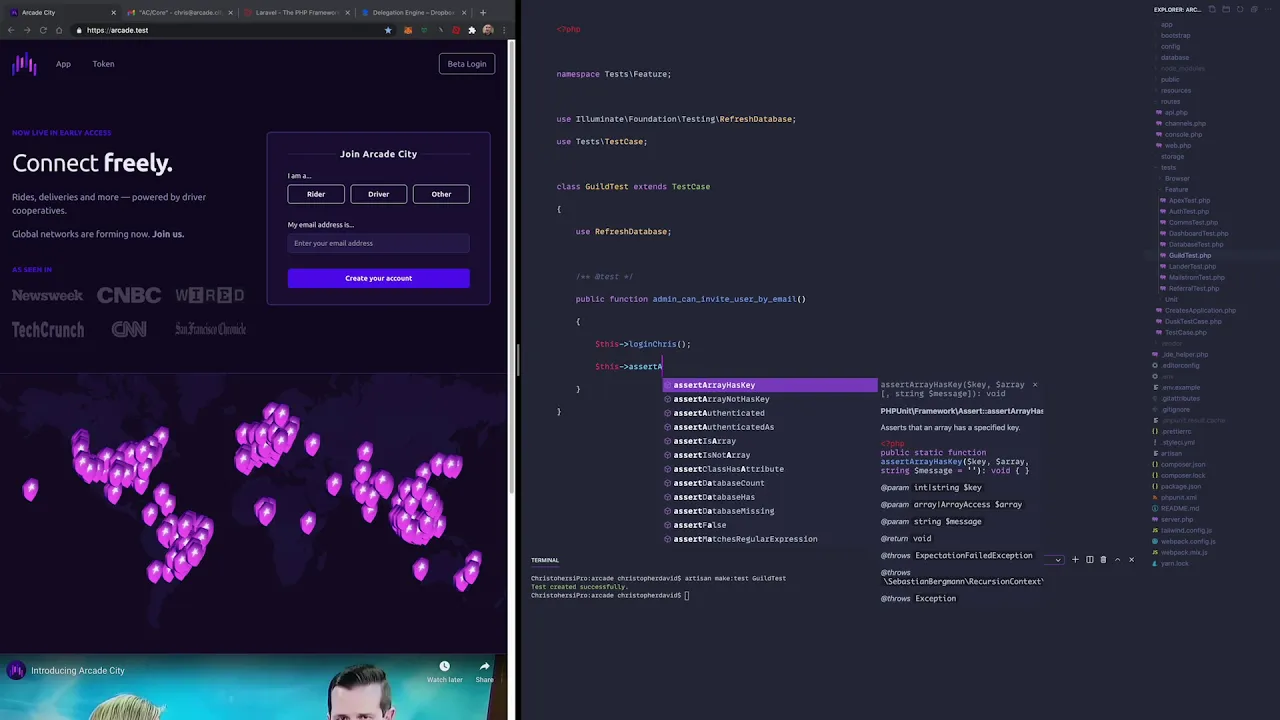Open web.php in routes folder
Screen dimensions: 1280x720
[x=1177, y=145]
